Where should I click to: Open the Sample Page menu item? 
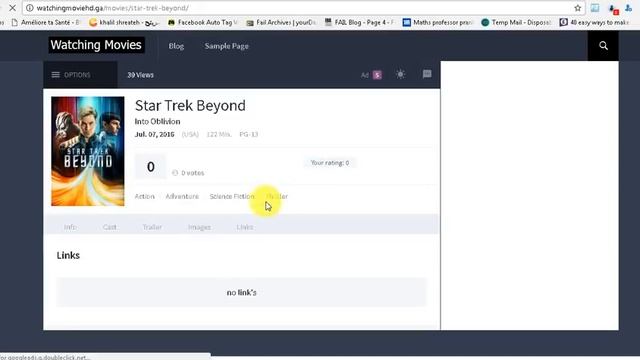coord(227,46)
